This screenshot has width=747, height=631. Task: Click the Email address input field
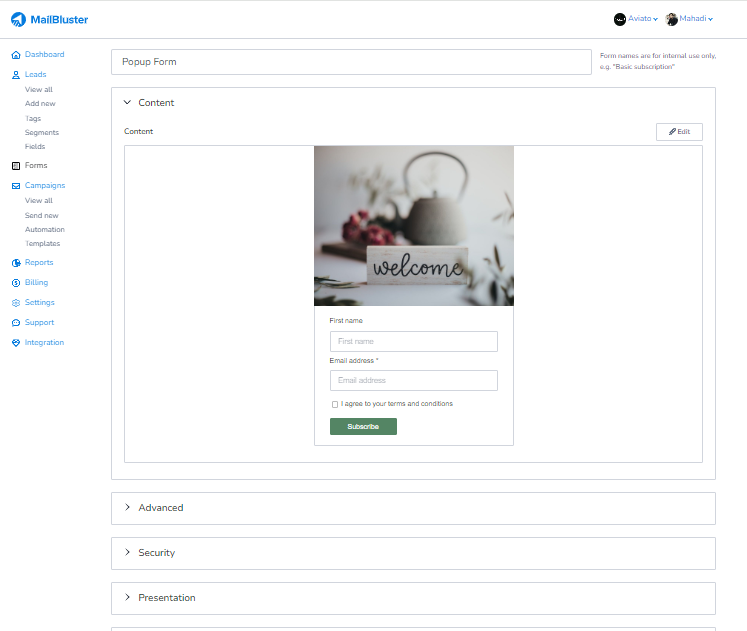[414, 381]
